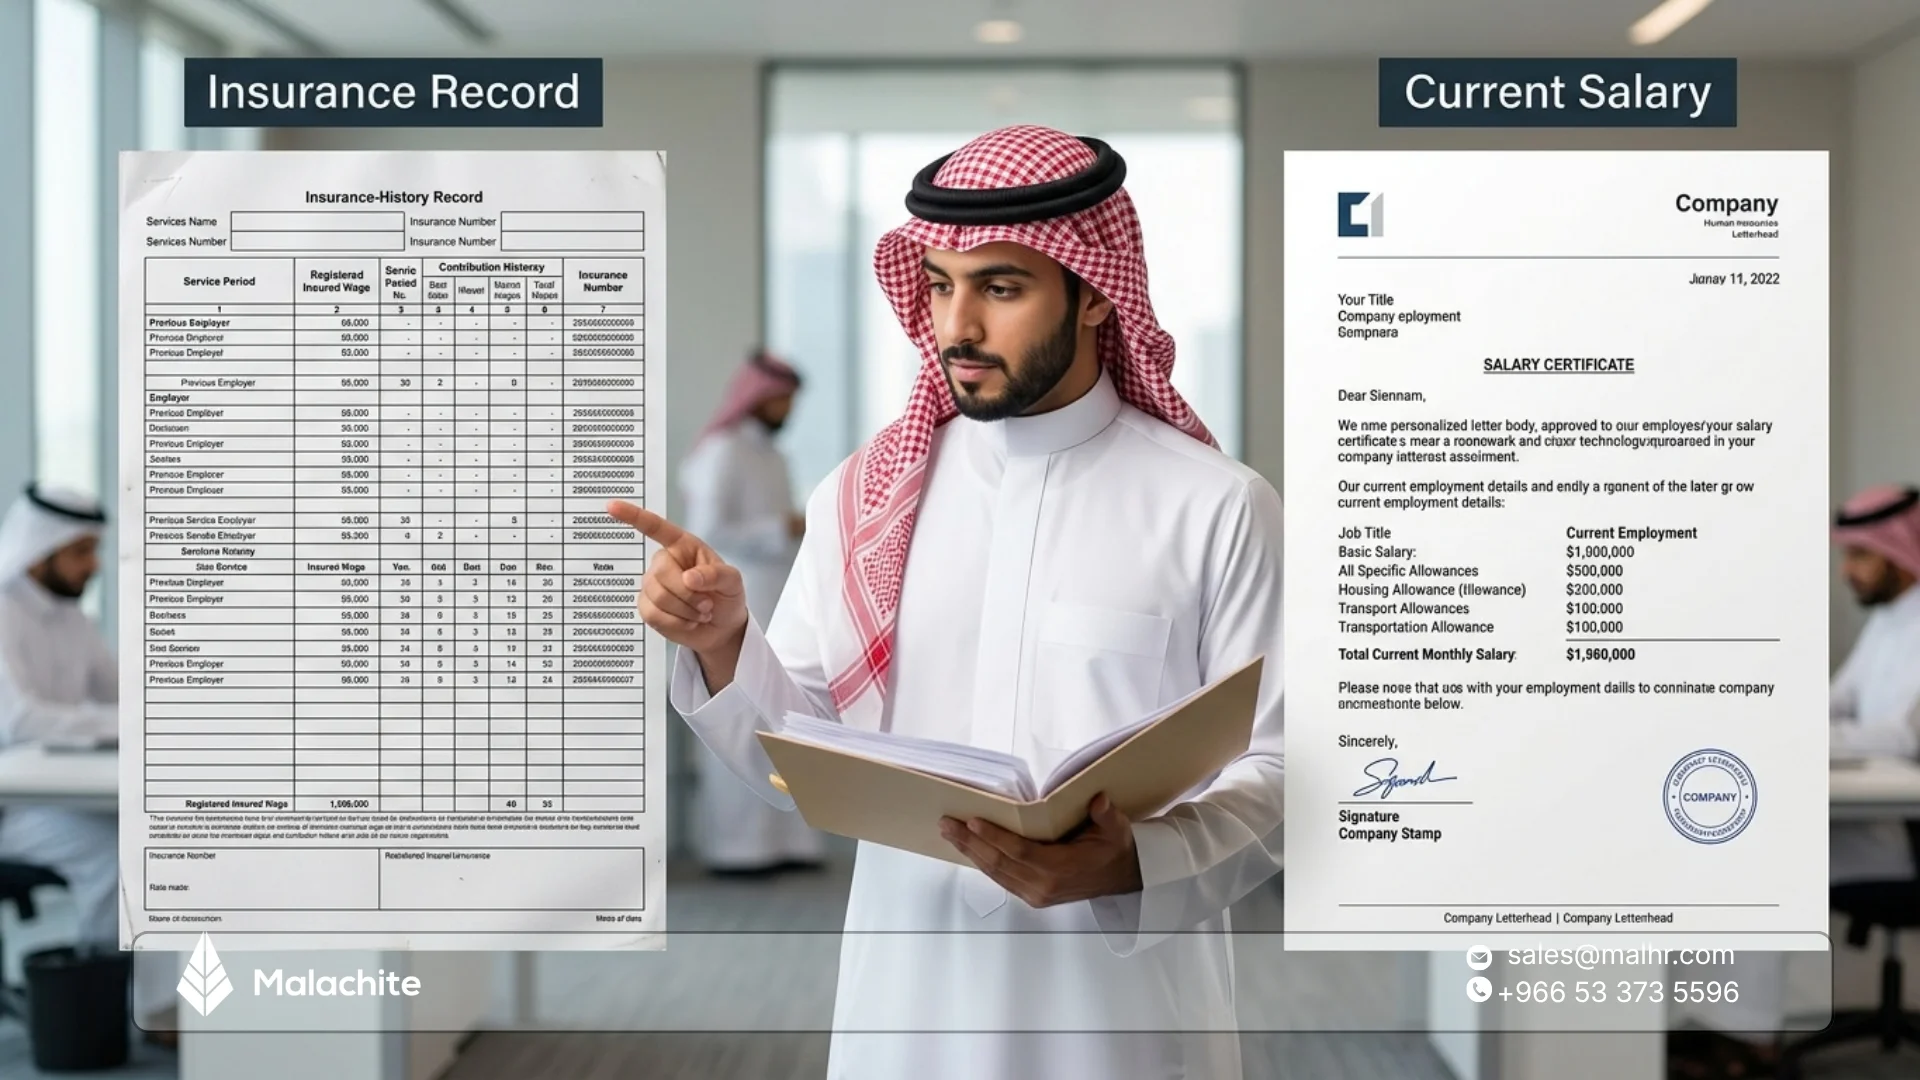Screen dimensions: 1920x1080
Task: Click the Your Title line
Action: 1366,300
